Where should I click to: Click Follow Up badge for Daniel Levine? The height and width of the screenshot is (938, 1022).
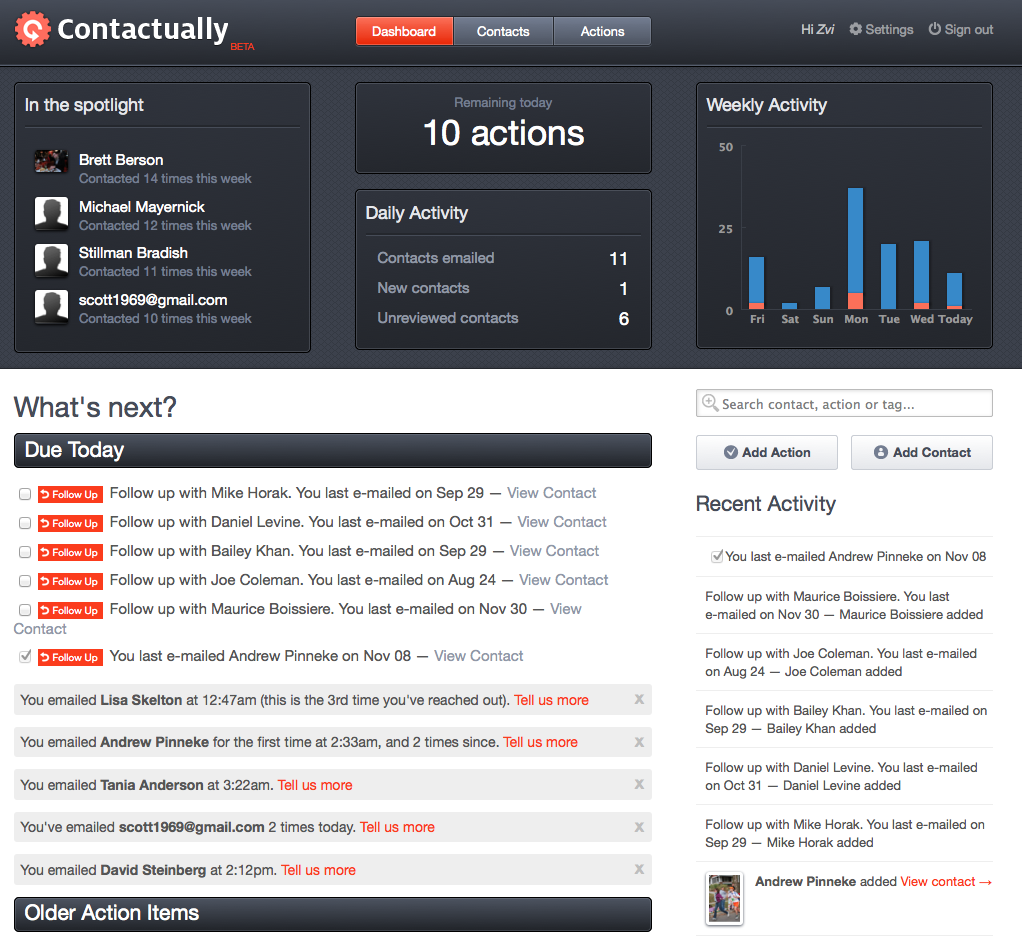click(x=70, y=523)
